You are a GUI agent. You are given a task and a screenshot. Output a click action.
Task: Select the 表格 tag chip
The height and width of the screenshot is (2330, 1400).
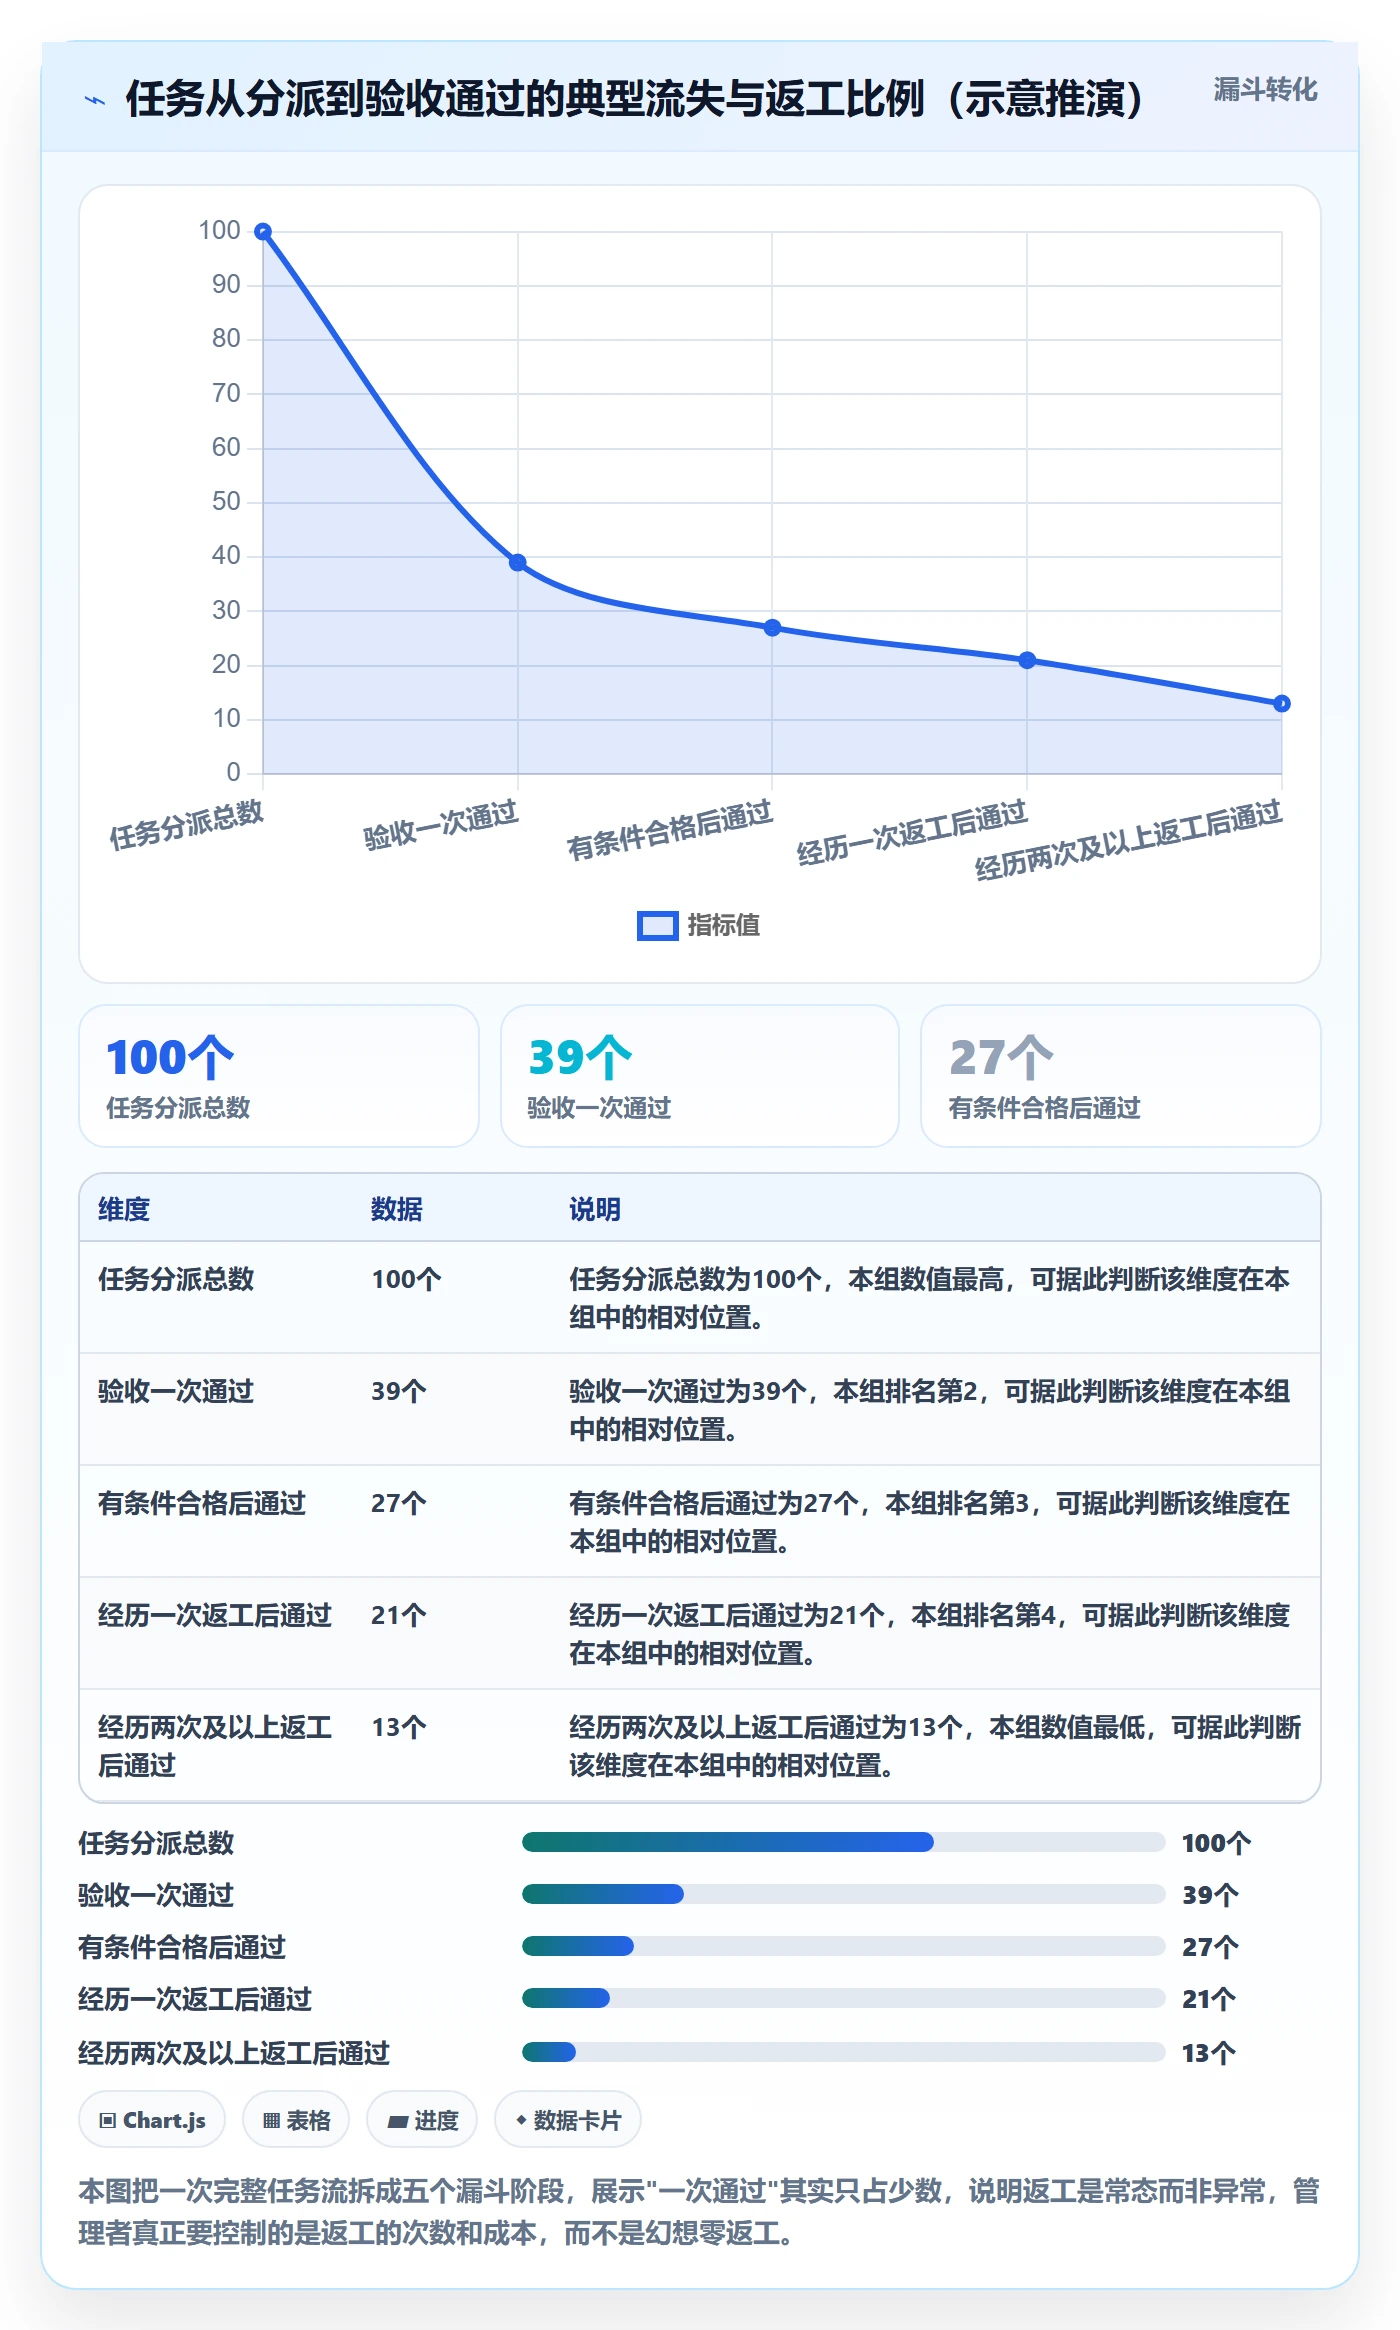pos(296,2120)
